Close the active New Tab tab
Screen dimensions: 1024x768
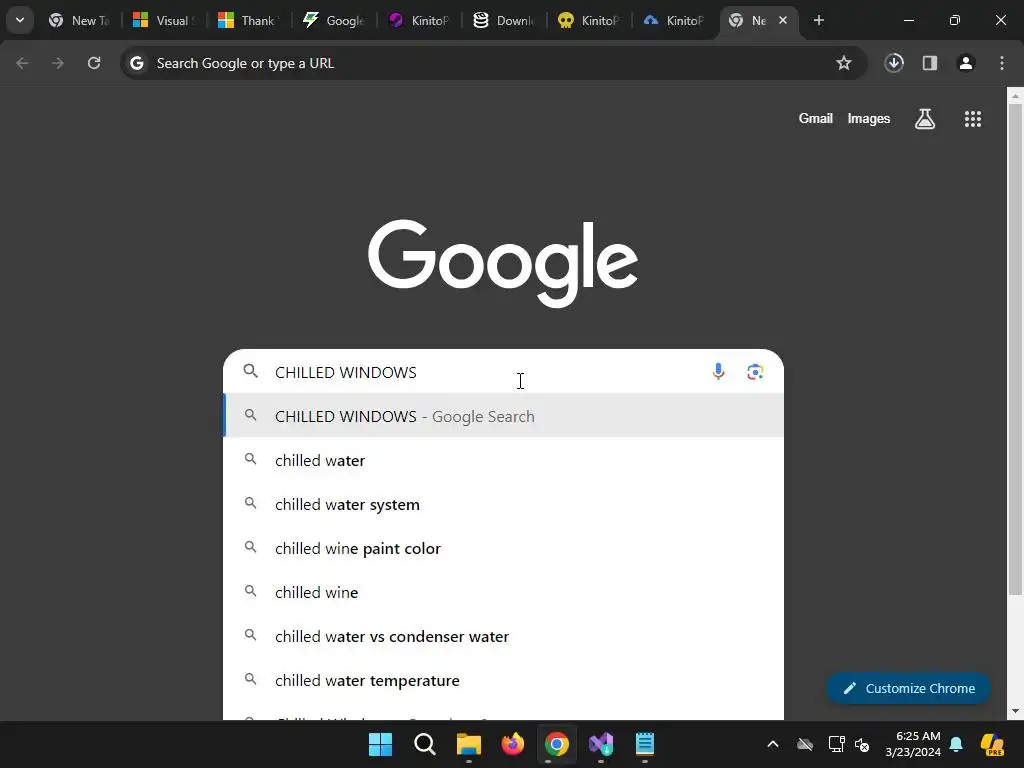tap(783, 20)
